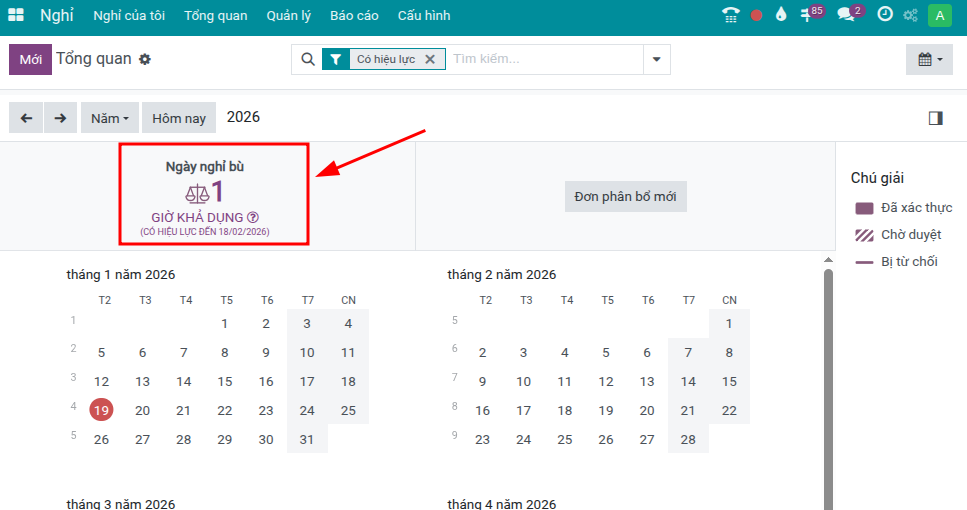Toggle the side panel visibility button
This screenshot has height=510, width=967.
pyautogui.click(x=935, y=118)
